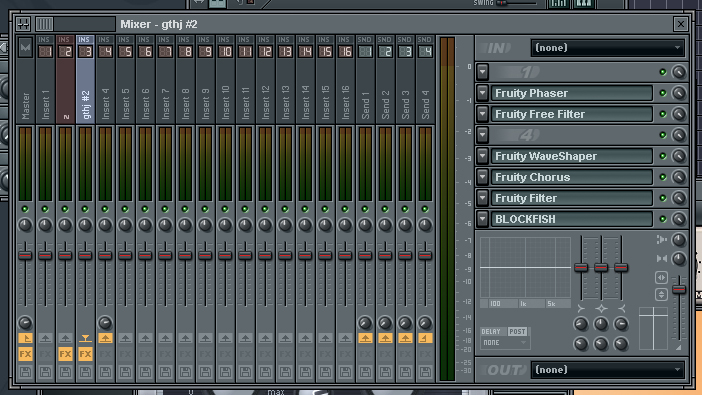Click the send arrow on Insert 8 track

click(x=185, y=339)
